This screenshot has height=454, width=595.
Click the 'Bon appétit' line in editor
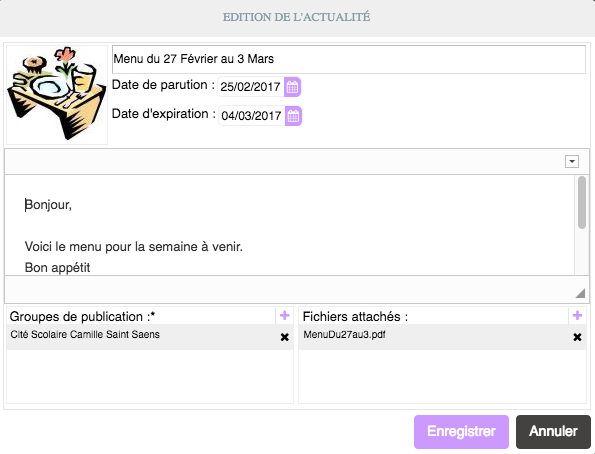tap(57, 268)
